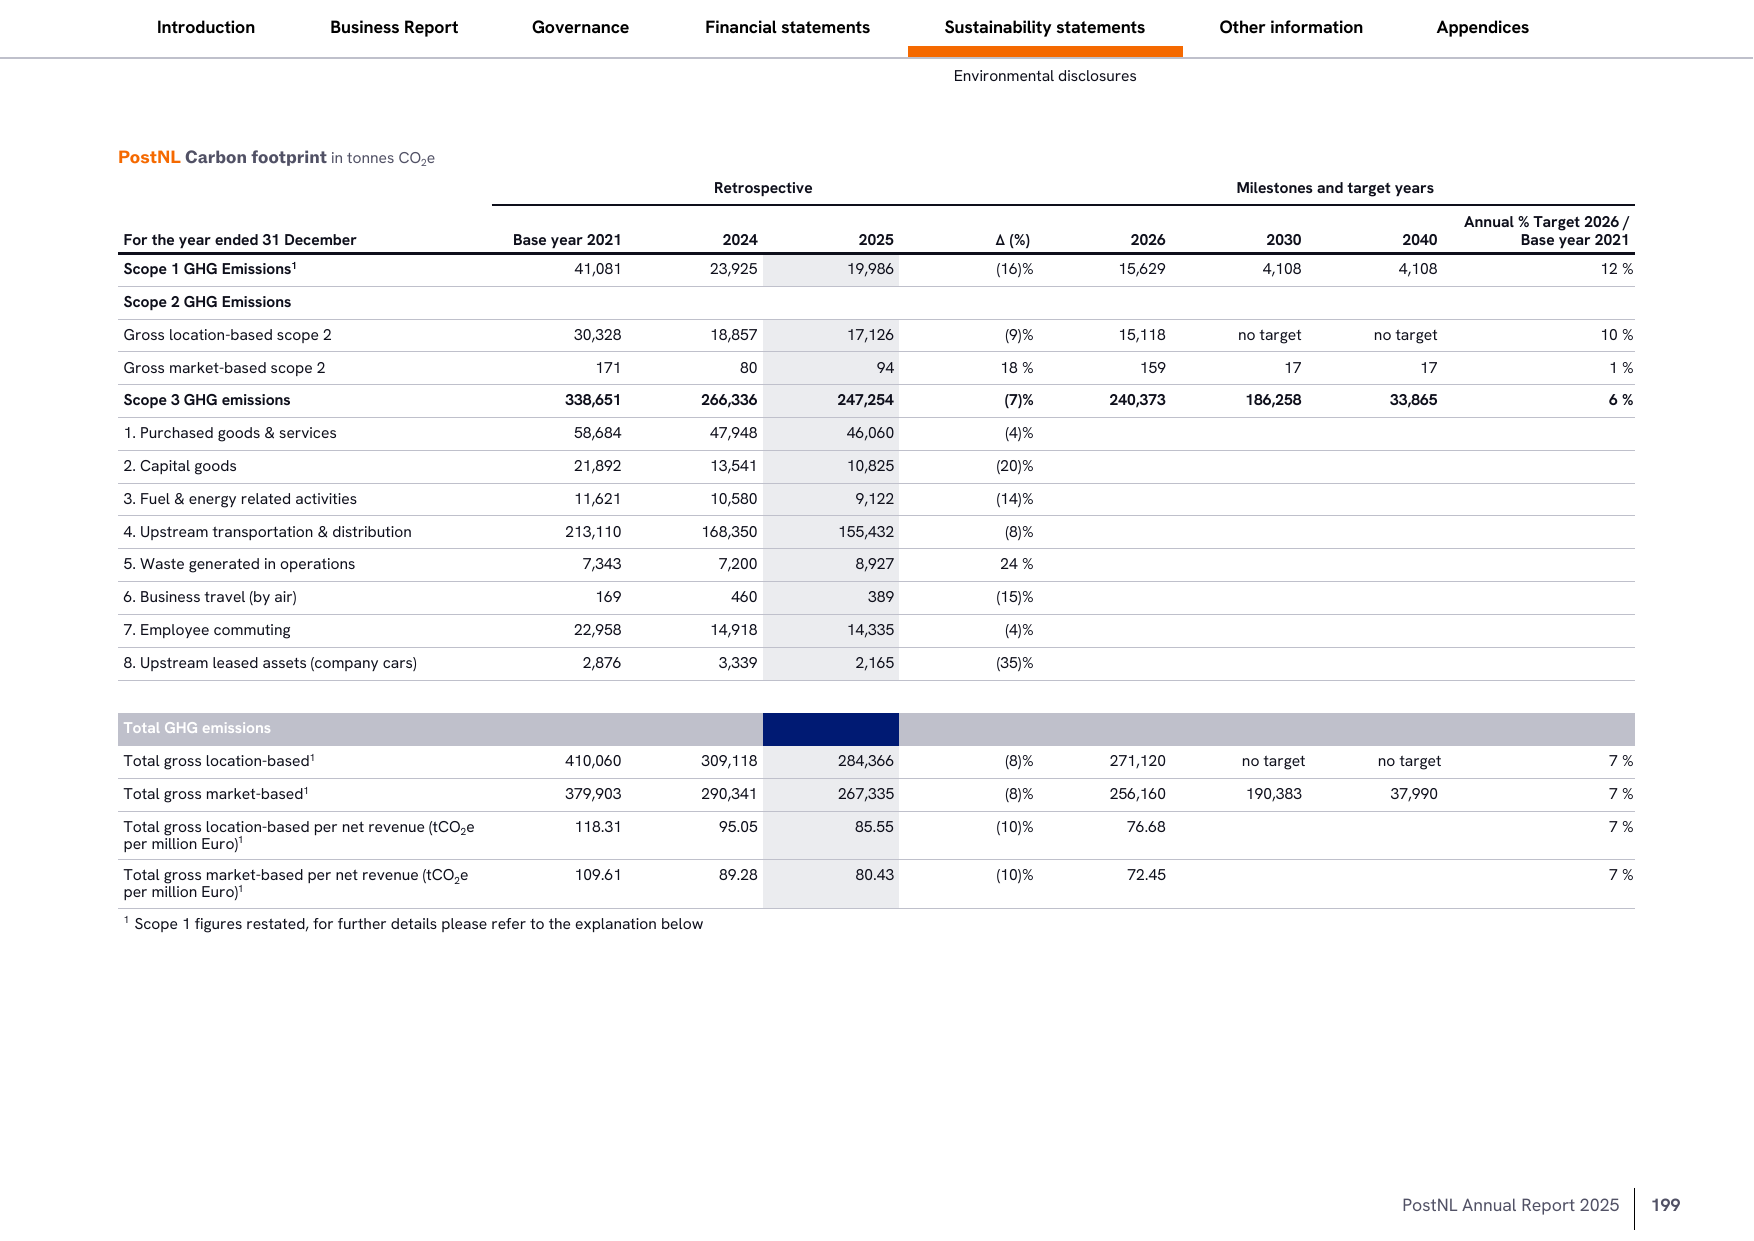This screenshot has height=1241, width=1754.
Task: Click the Δ (%) column header
Action: (1013, 240)
